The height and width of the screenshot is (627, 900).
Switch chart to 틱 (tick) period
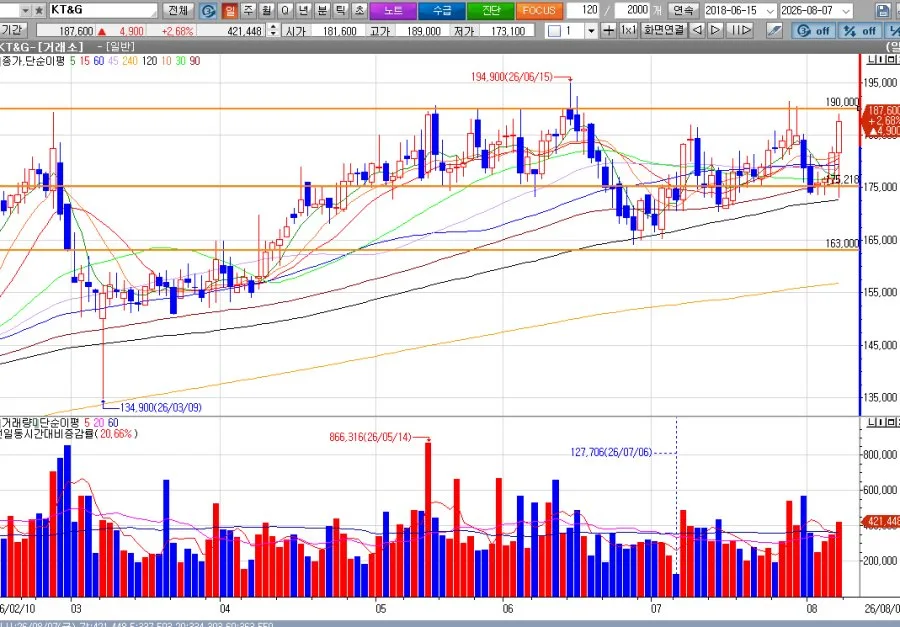pos(340,10)
